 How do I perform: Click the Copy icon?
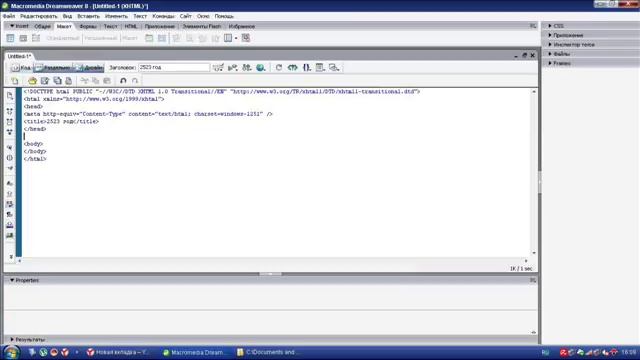coord(96,81)
